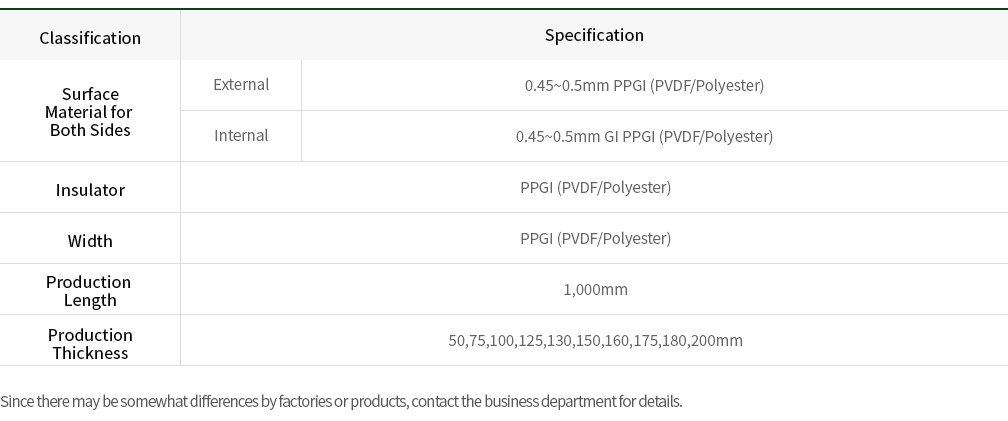Click the last thickness value '200mm'
1008x421 pixels.
[x=717, y=341]
